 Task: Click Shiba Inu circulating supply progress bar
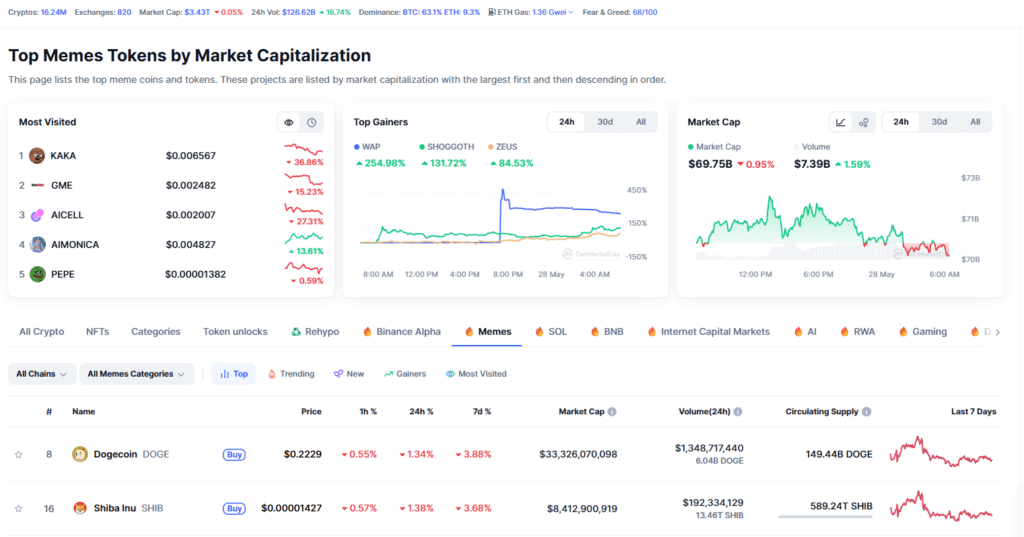pos(825,517)
